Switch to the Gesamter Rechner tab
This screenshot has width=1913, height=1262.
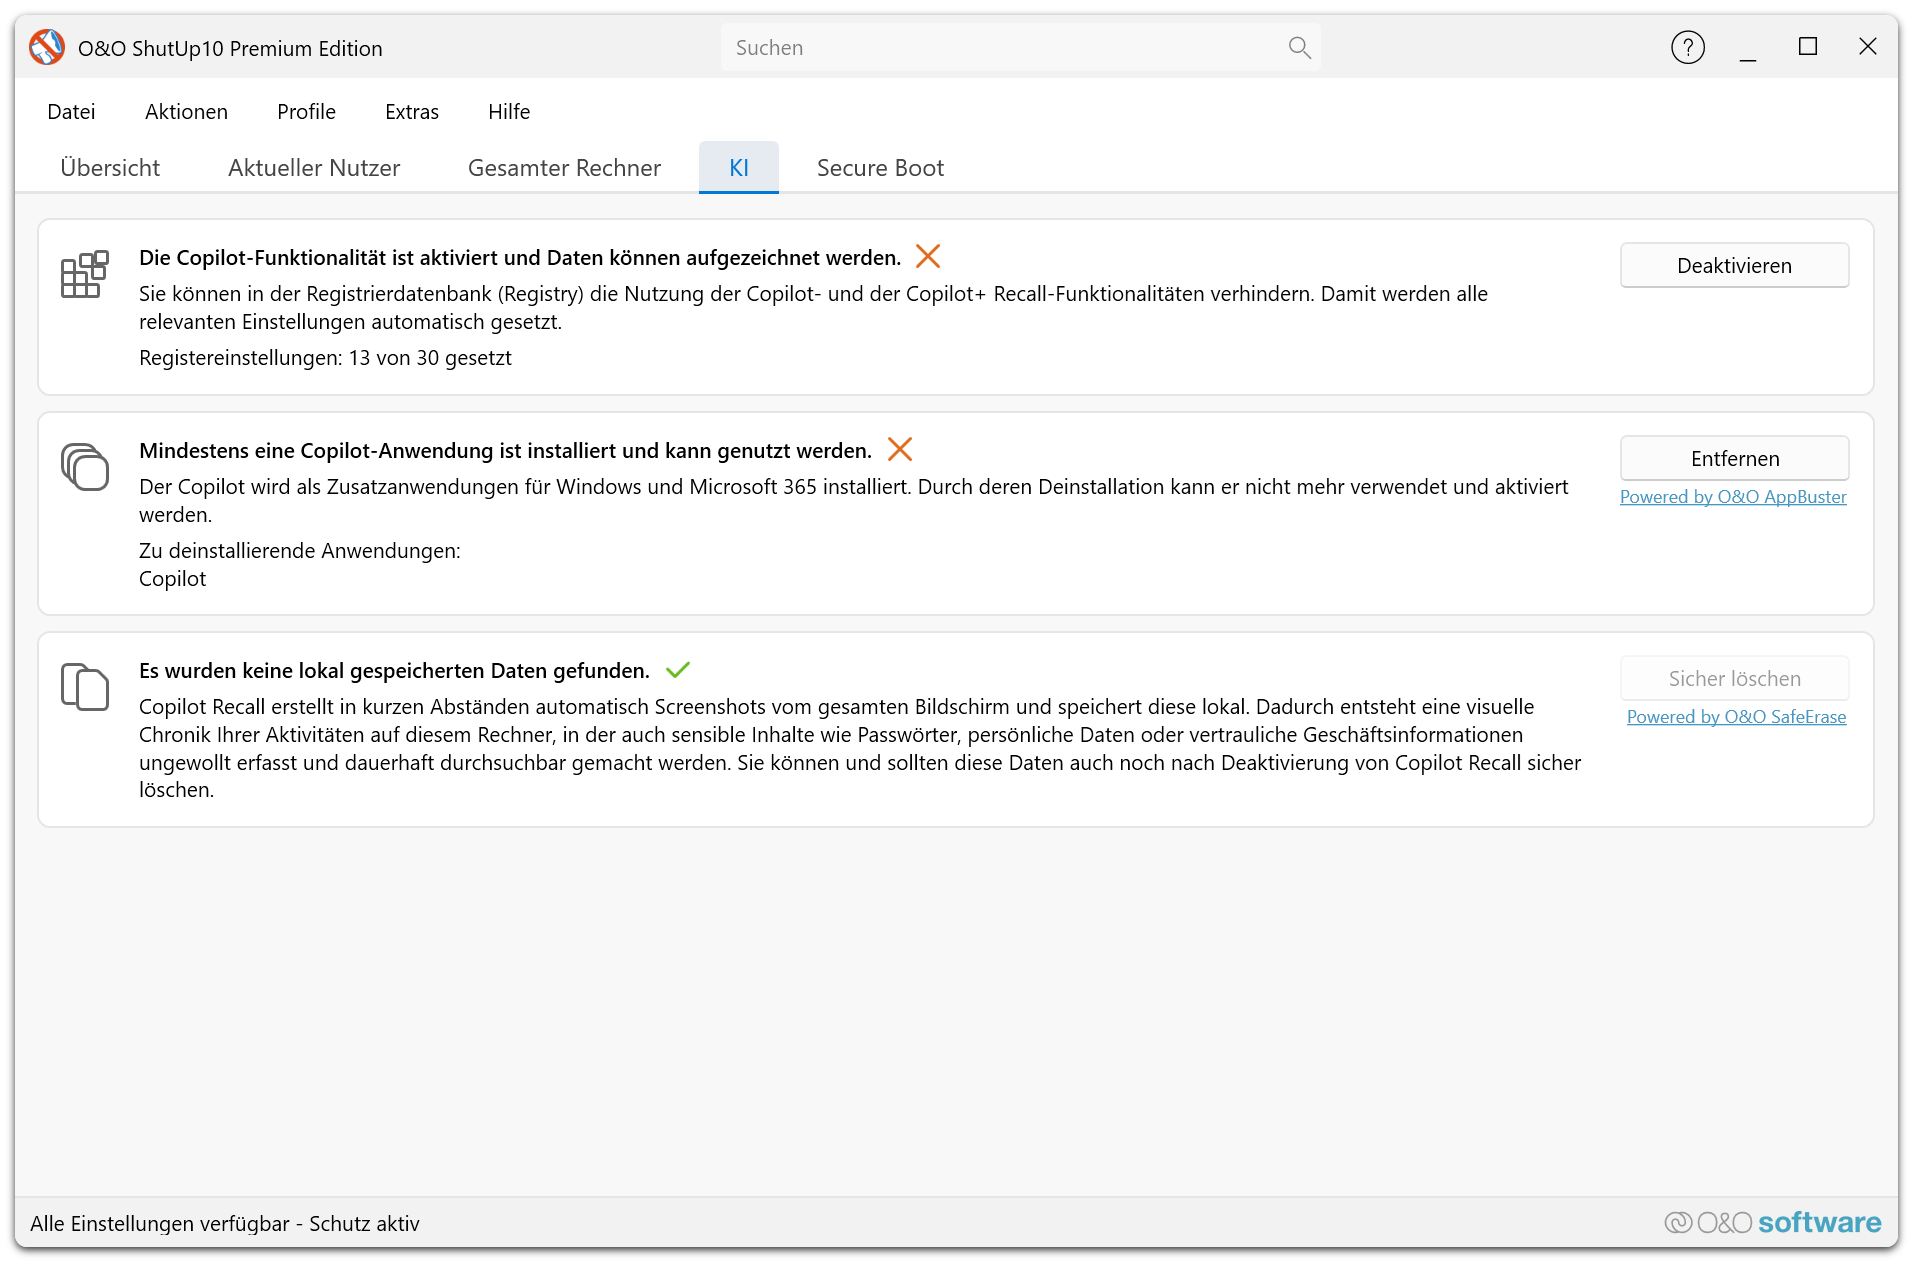[564, 168]
